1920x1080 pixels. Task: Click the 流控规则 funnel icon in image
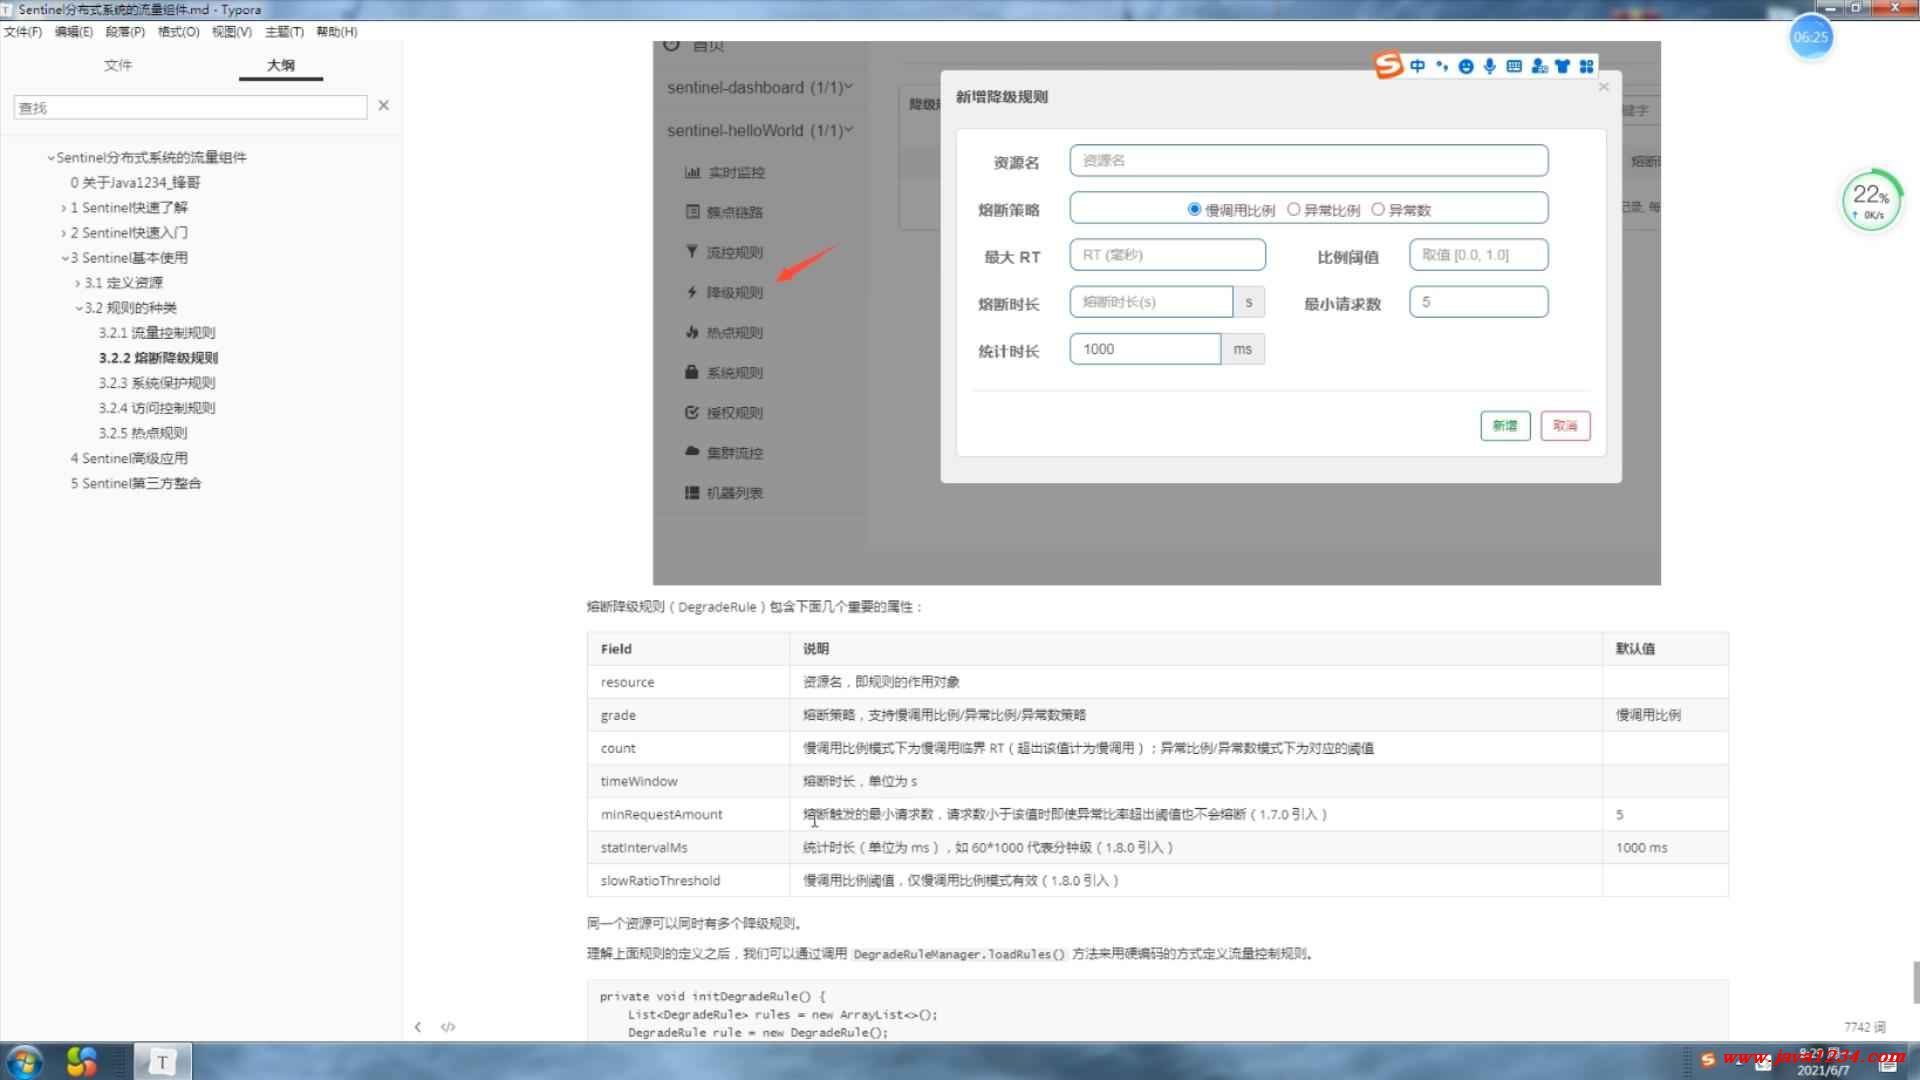692,252
